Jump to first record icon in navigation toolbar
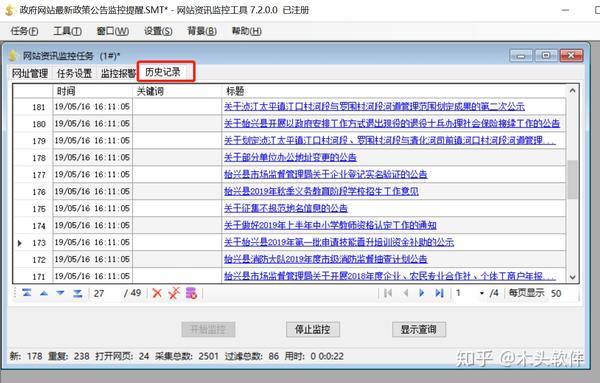Viewport: 600px width, 383px height. [x=27, y=293]
